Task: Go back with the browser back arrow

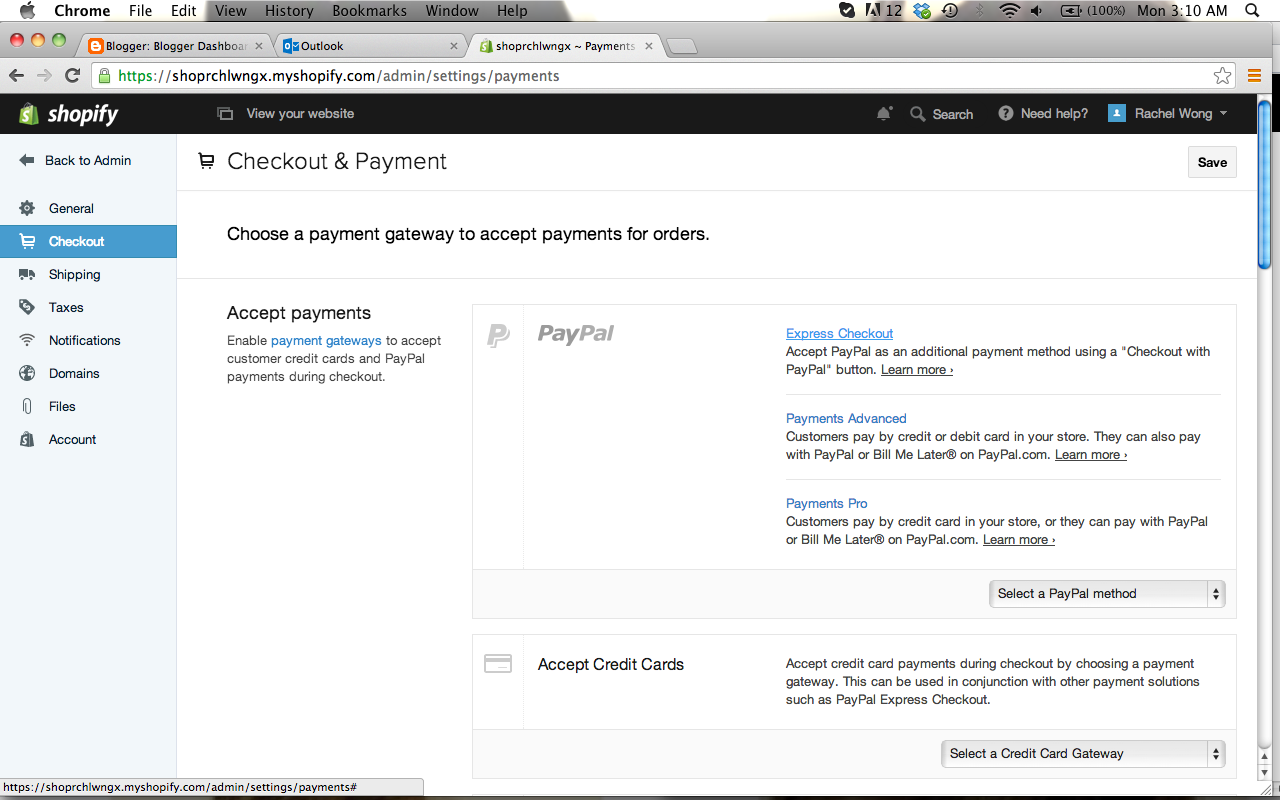Action: point(16,76)
